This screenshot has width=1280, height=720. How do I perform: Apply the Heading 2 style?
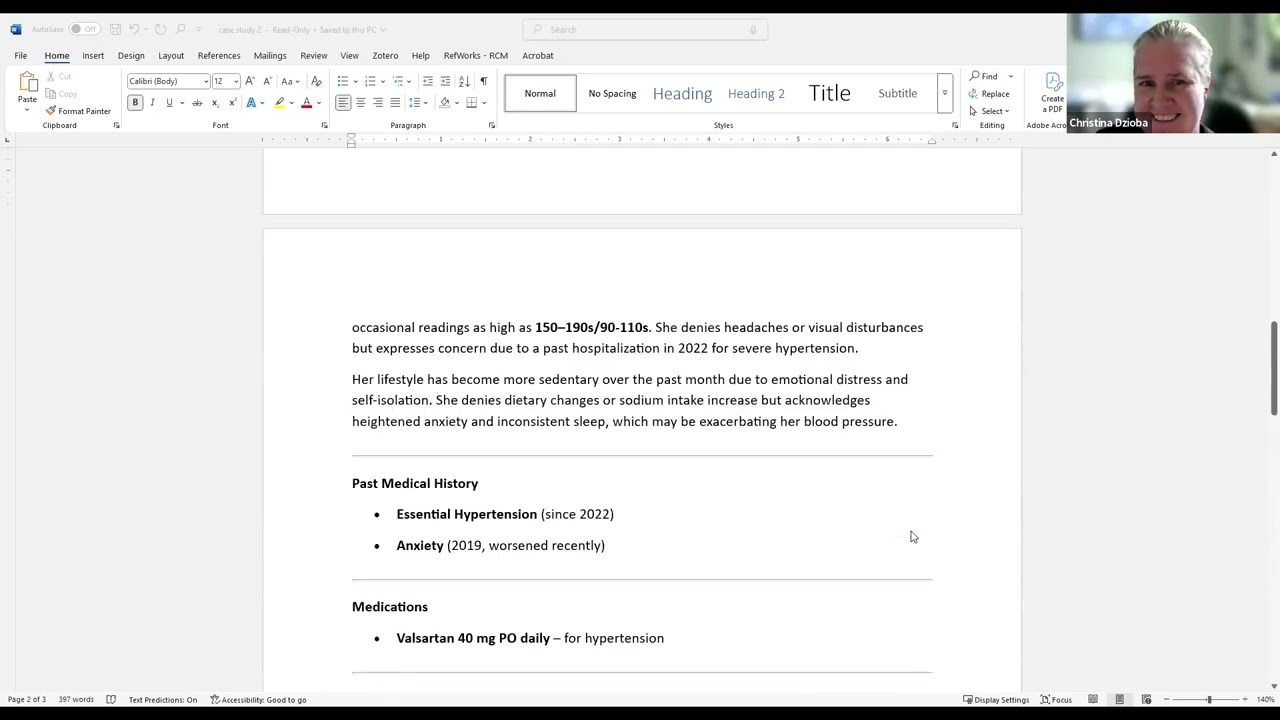(756, 93)
